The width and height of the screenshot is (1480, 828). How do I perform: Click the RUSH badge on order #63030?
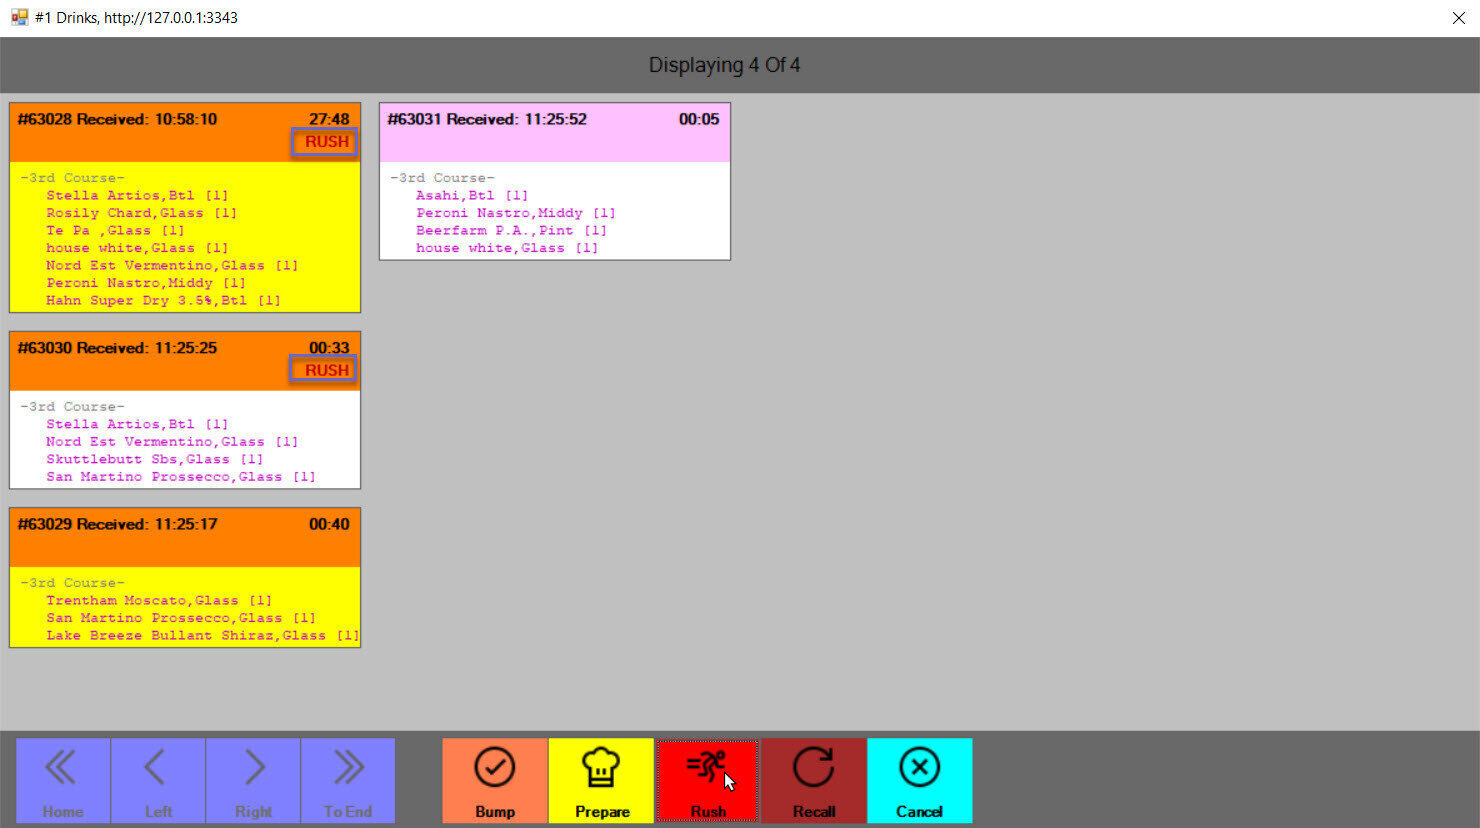pos(325,371)
